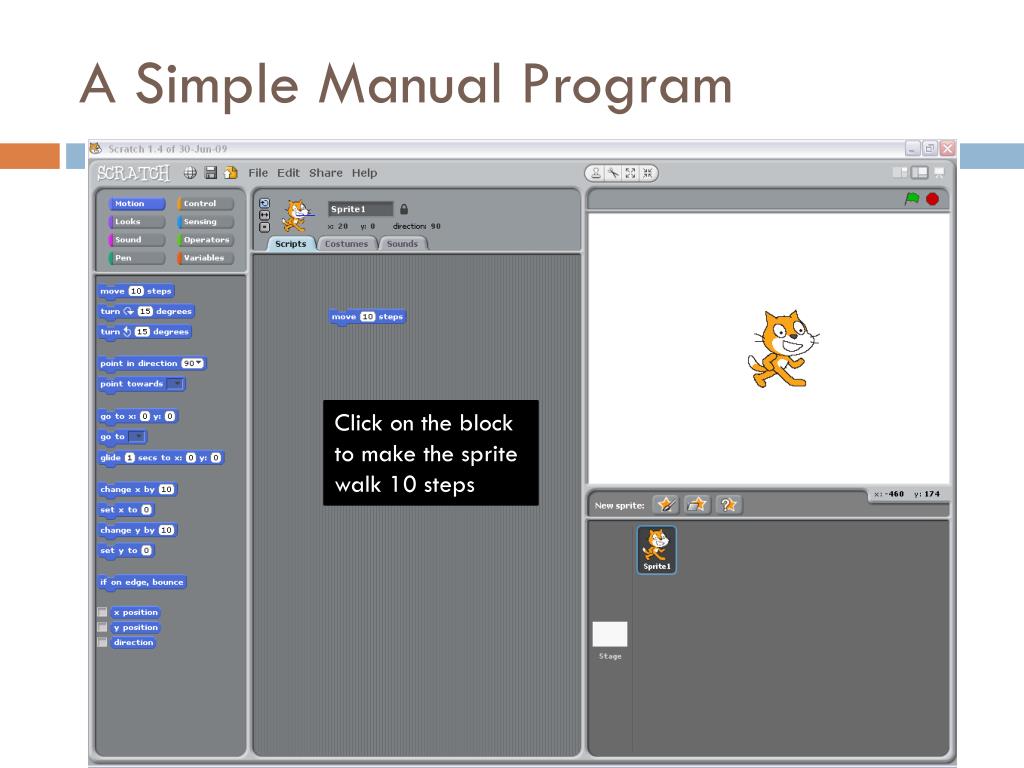The height and width of the screenshot is (768, 1024).
Task: Select the Control block category
Action: point(206,204)
